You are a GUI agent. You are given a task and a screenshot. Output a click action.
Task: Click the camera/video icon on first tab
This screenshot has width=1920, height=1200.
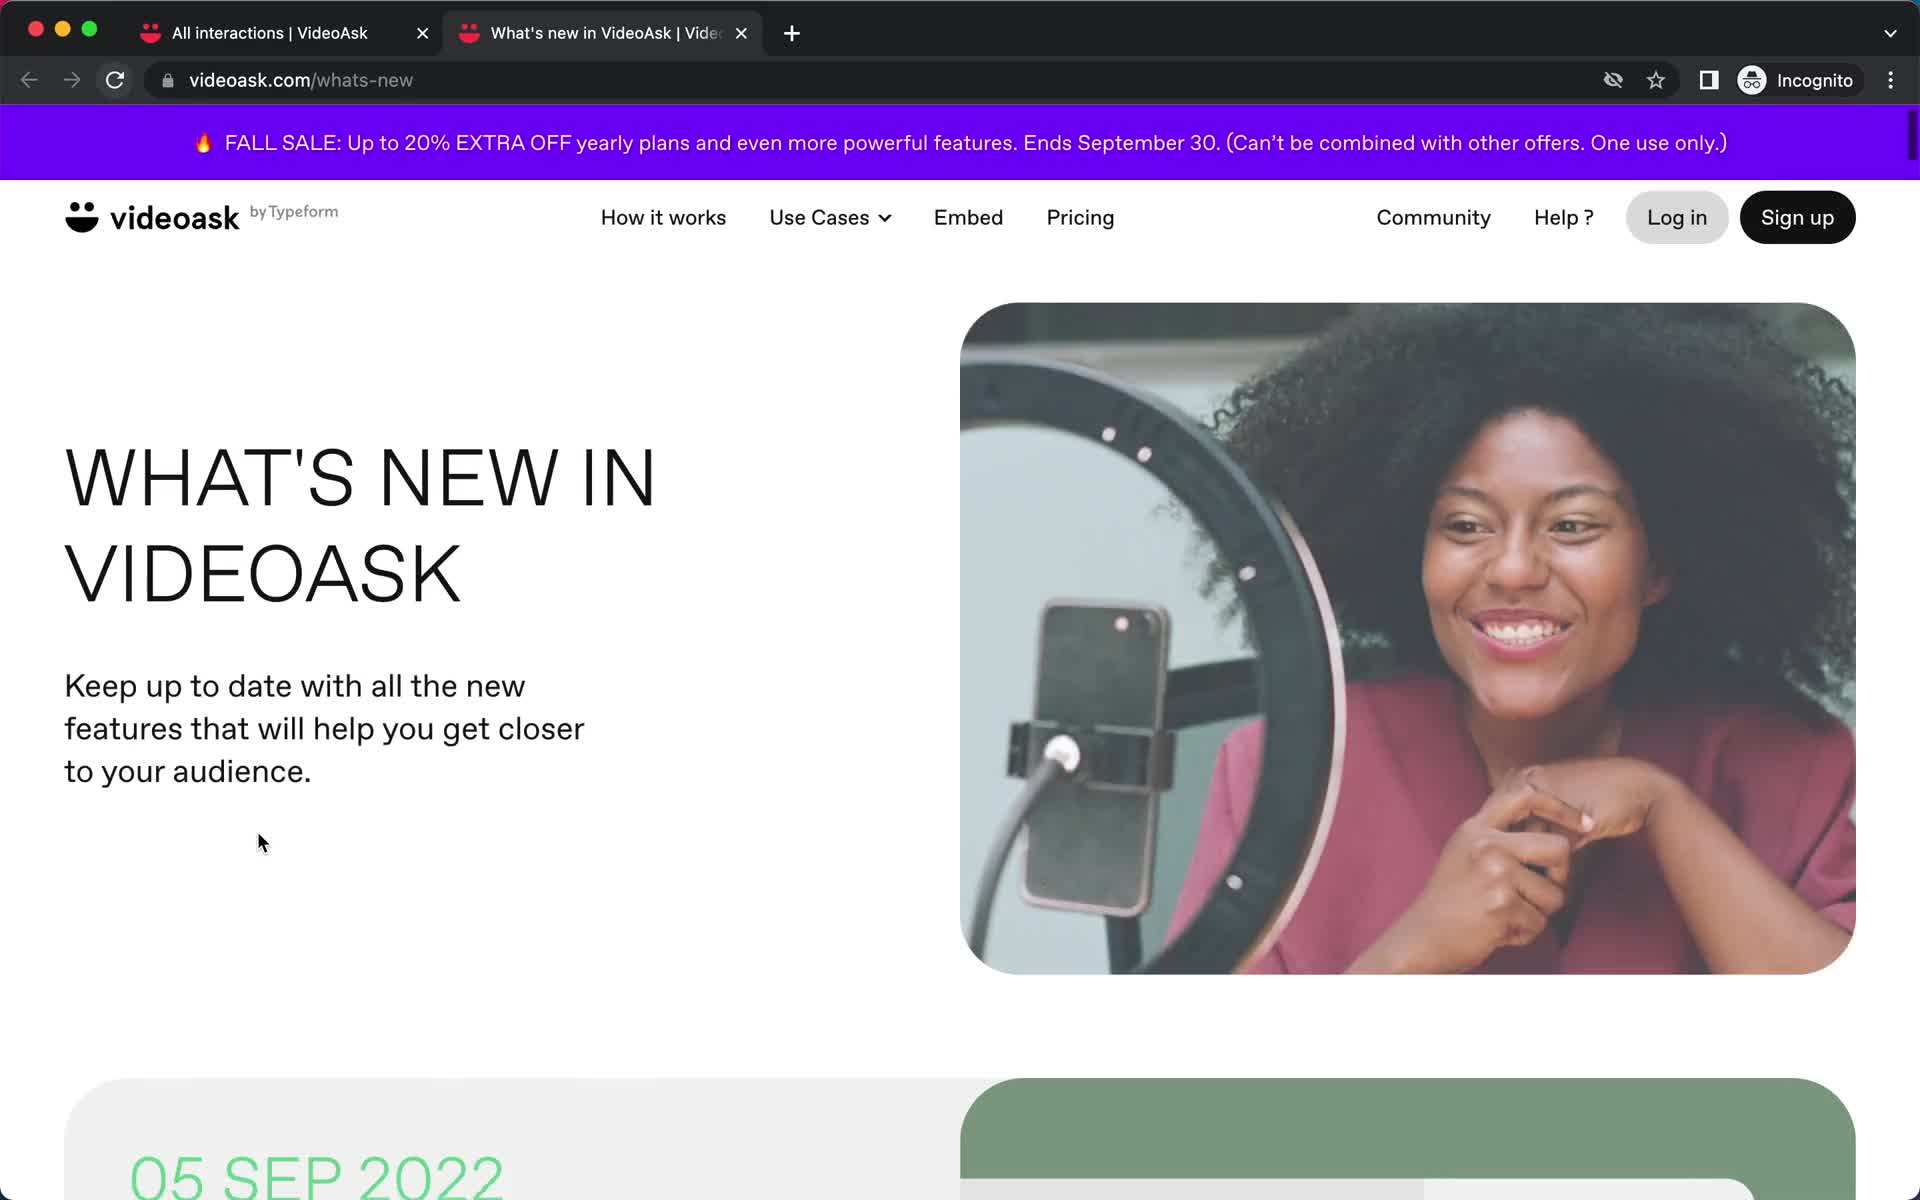[x=151, y=32]
